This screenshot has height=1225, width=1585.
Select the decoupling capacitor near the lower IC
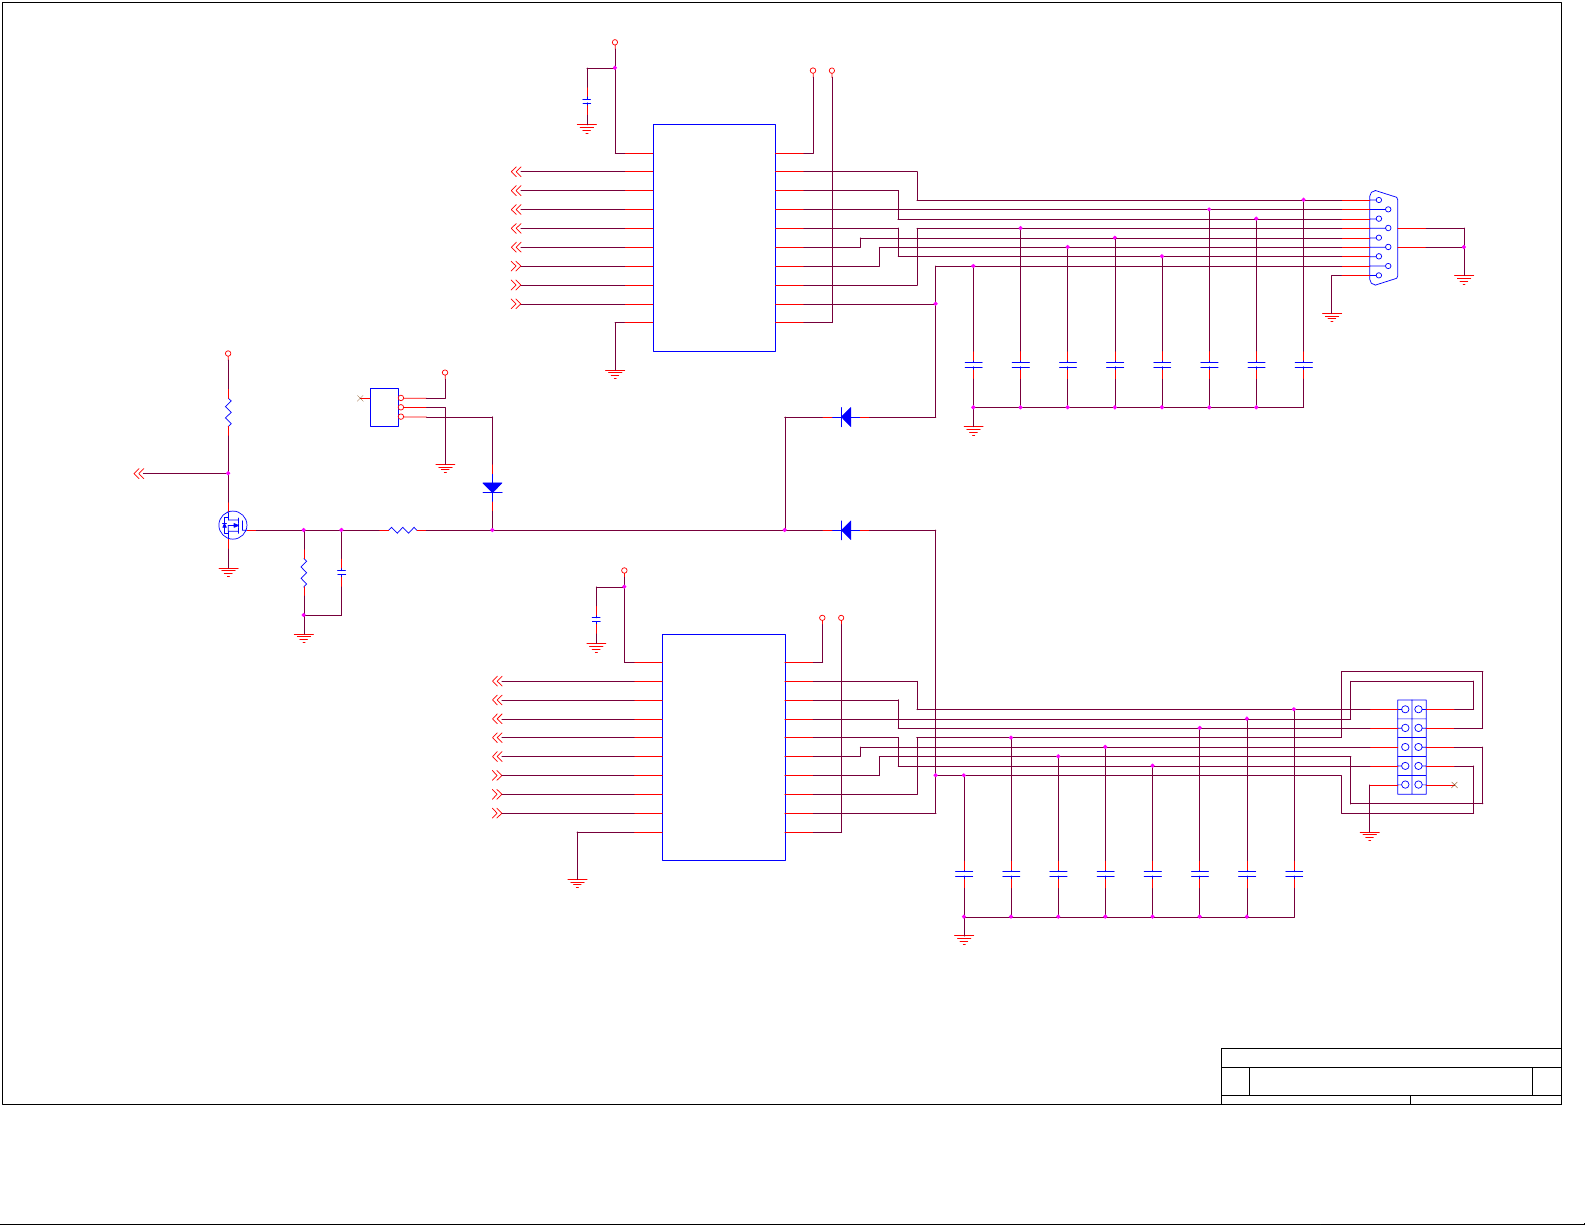coord(596,620)
